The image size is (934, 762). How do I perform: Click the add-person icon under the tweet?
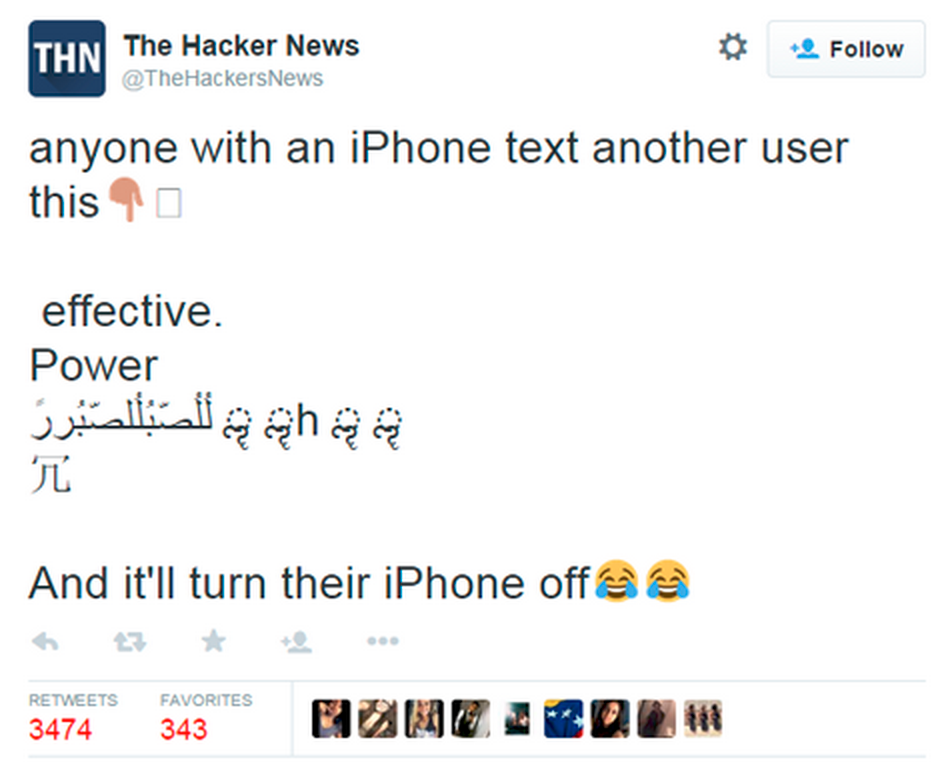(296, 642)
